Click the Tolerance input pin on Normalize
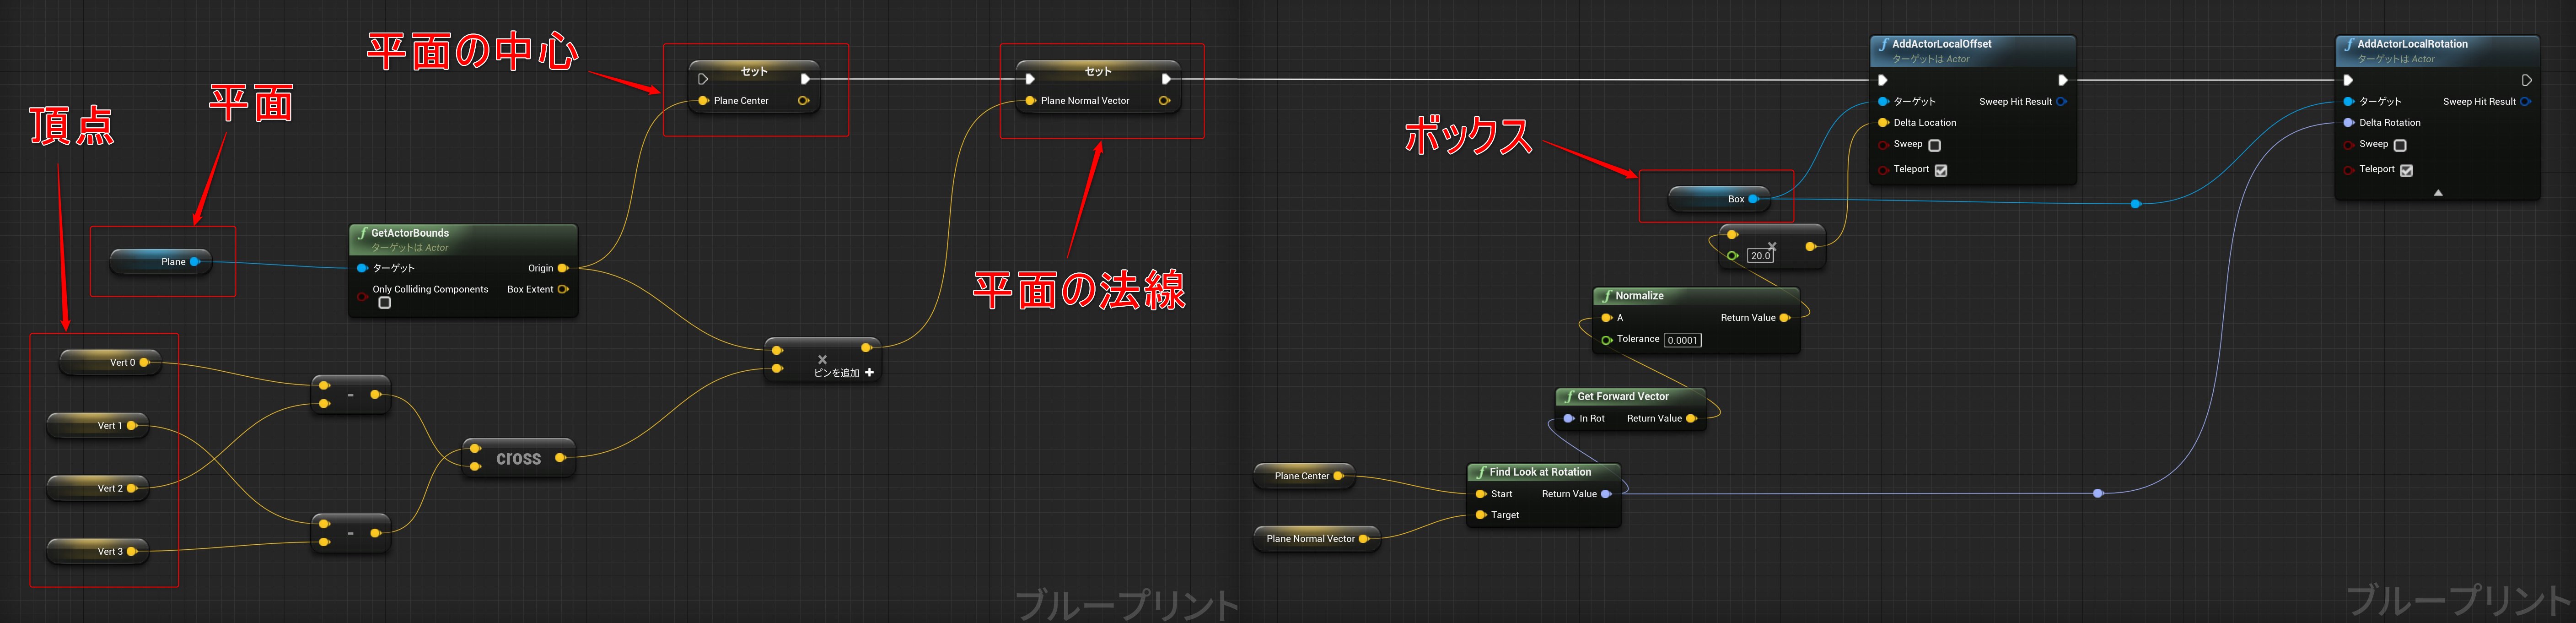The width and height of the screenshot is (2576, 623). tap(1606, 340)
